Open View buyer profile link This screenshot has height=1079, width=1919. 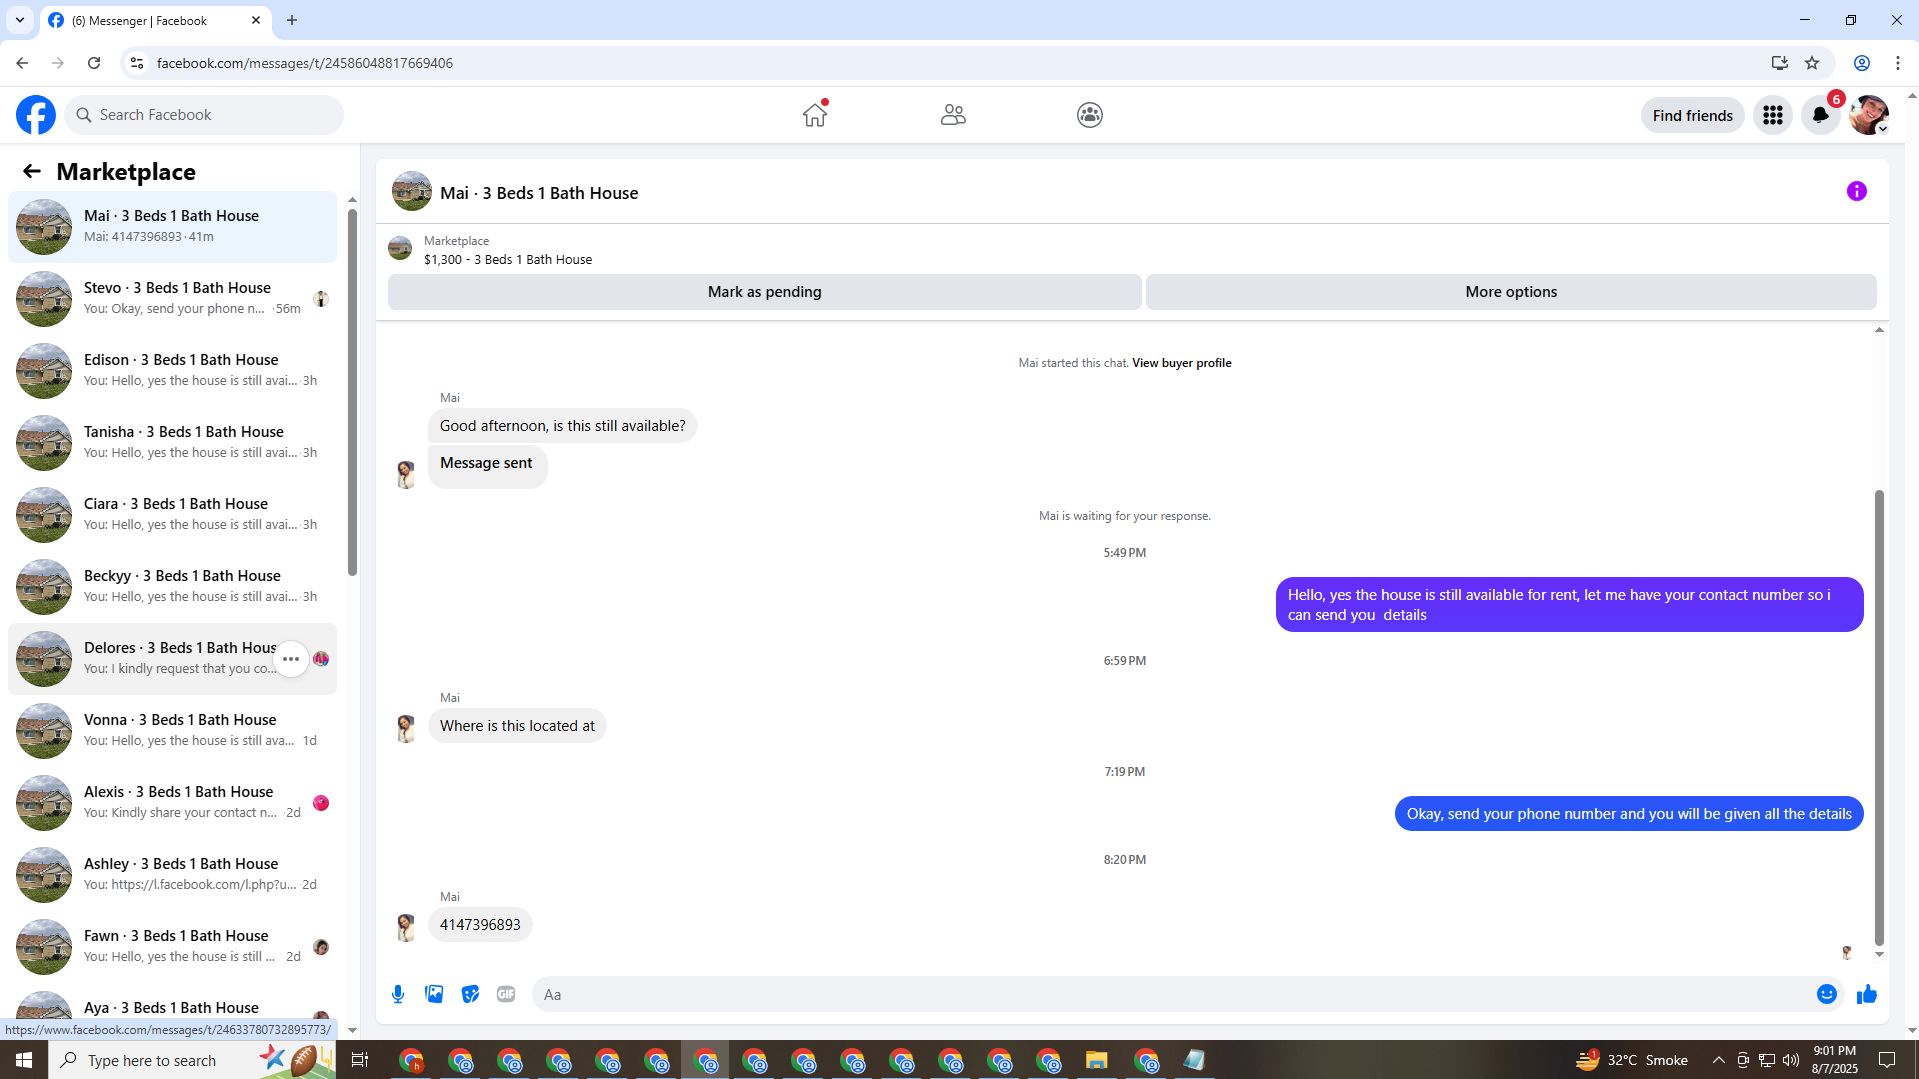(x=1182, y=363)
